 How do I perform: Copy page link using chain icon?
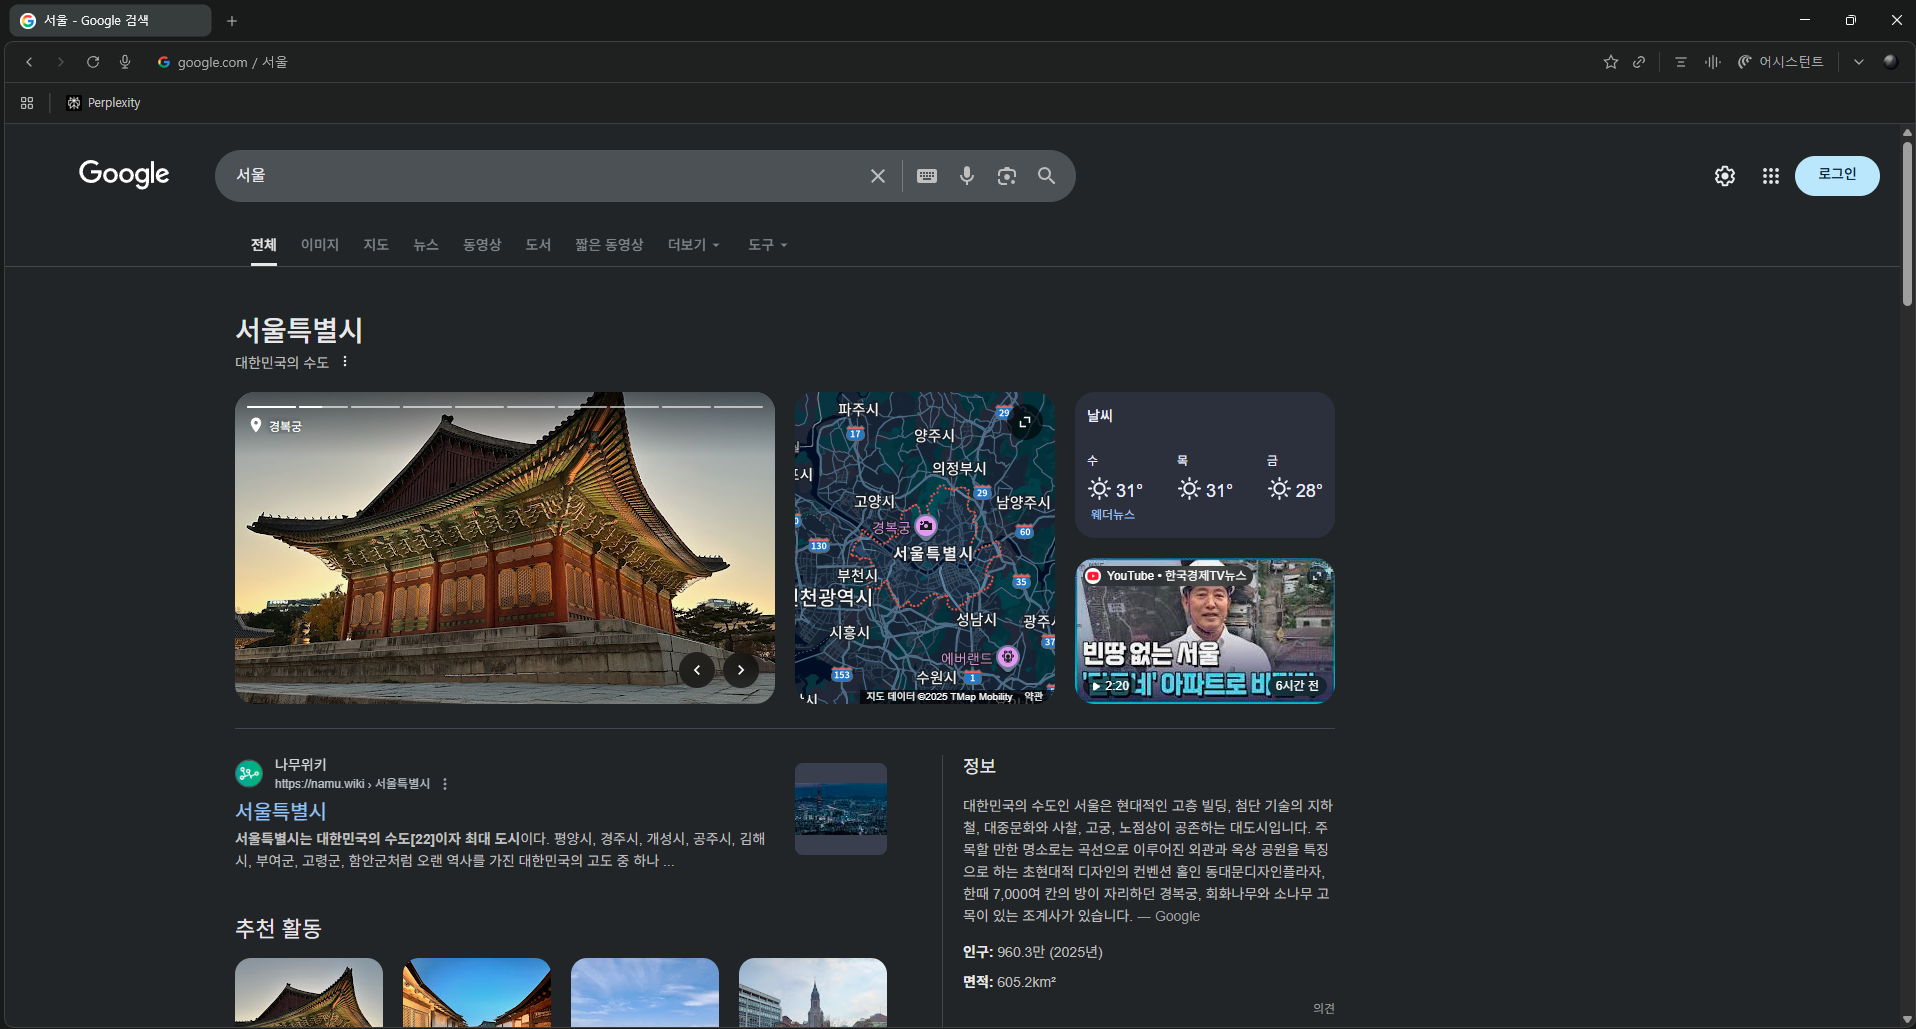click(1639, 62)
